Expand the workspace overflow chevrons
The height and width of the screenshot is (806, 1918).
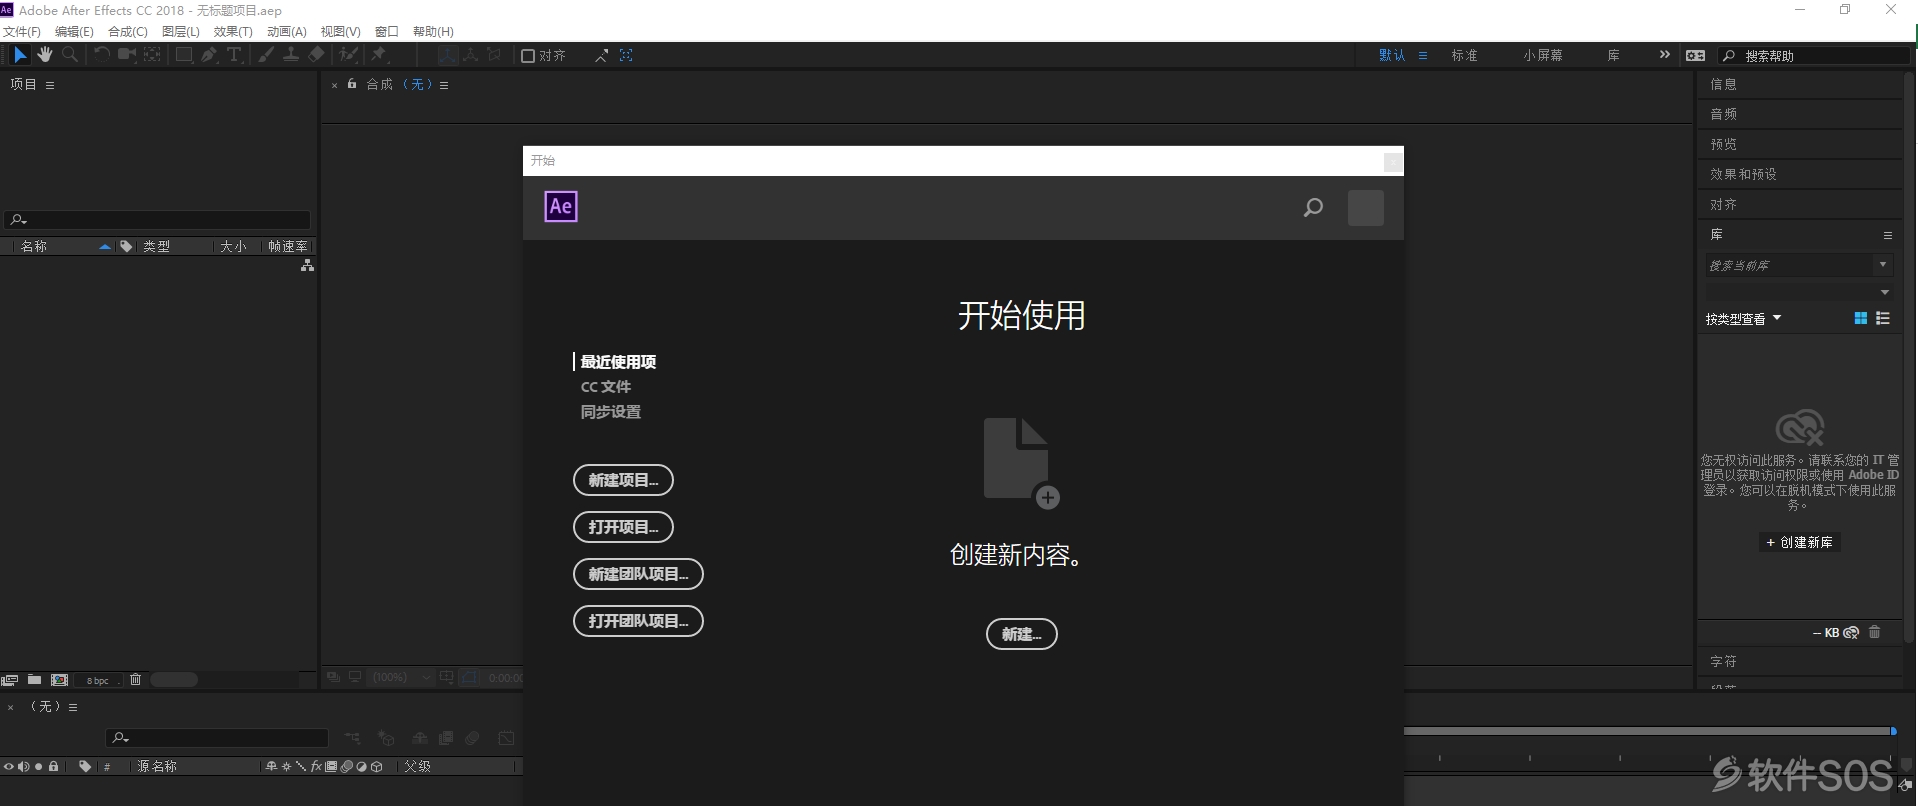tap(1664, 55)
